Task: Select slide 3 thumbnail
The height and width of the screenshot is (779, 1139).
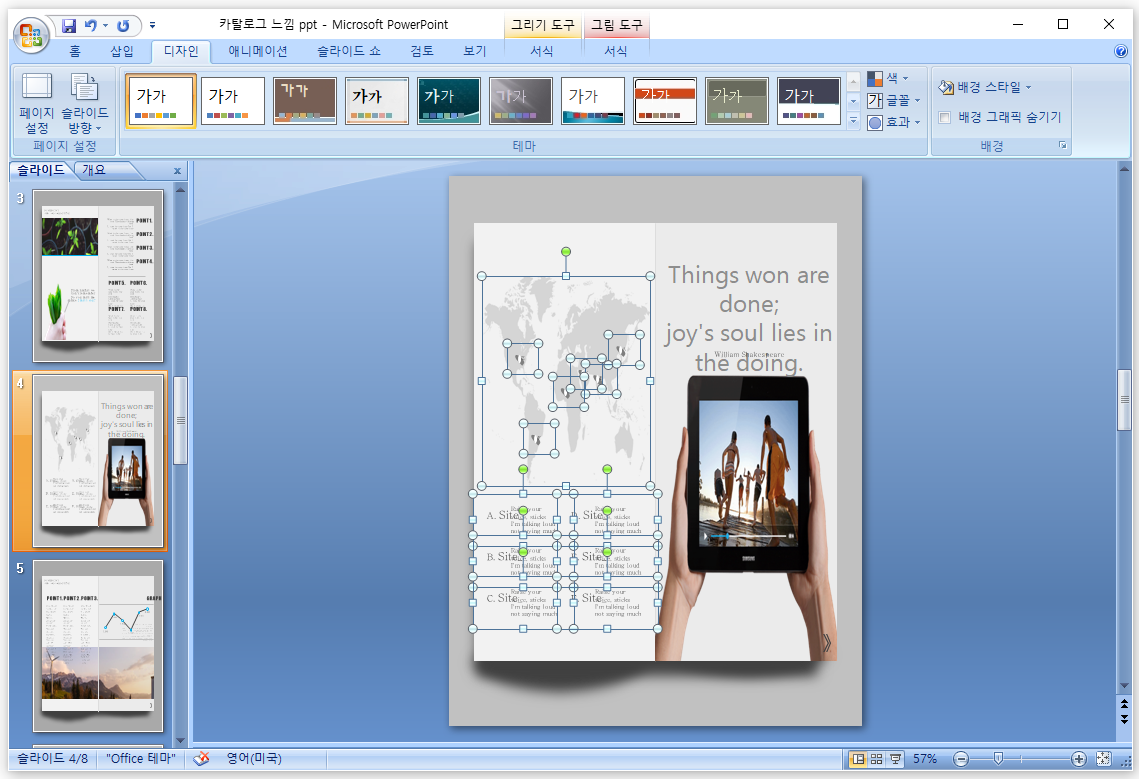Action: point(98,276)
